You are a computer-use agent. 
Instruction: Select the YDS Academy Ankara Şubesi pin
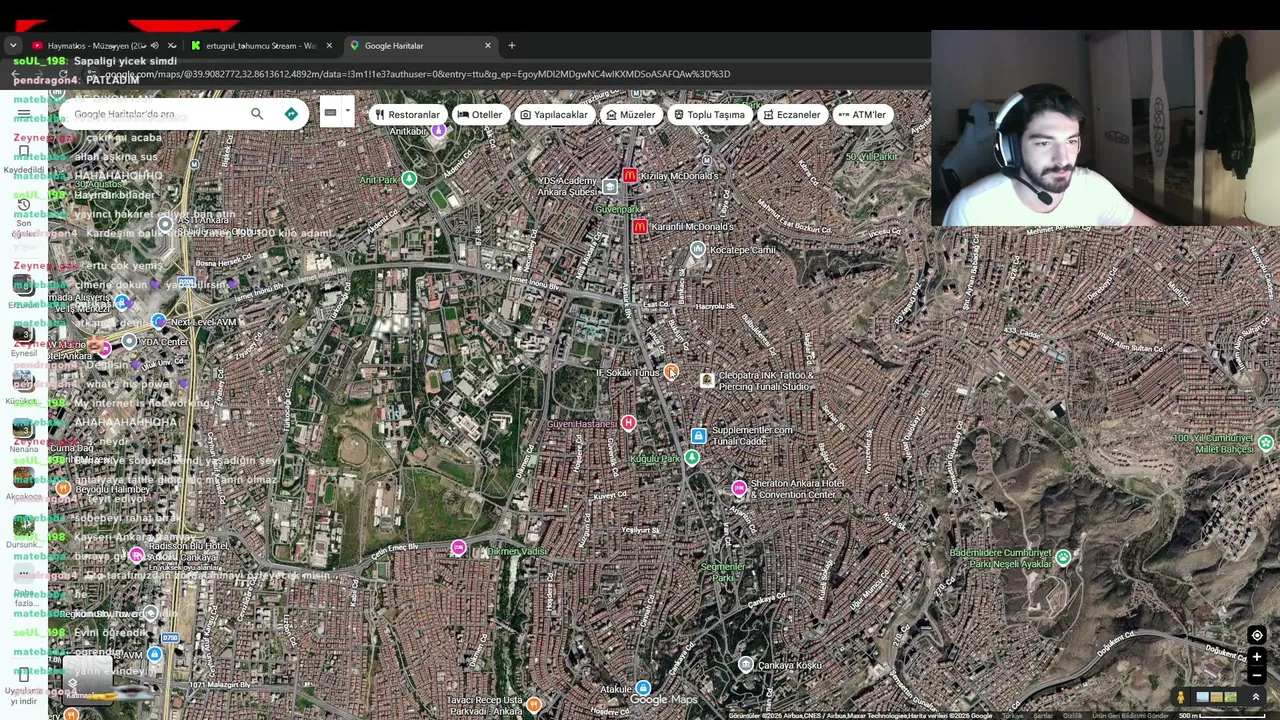pos(610,186)
